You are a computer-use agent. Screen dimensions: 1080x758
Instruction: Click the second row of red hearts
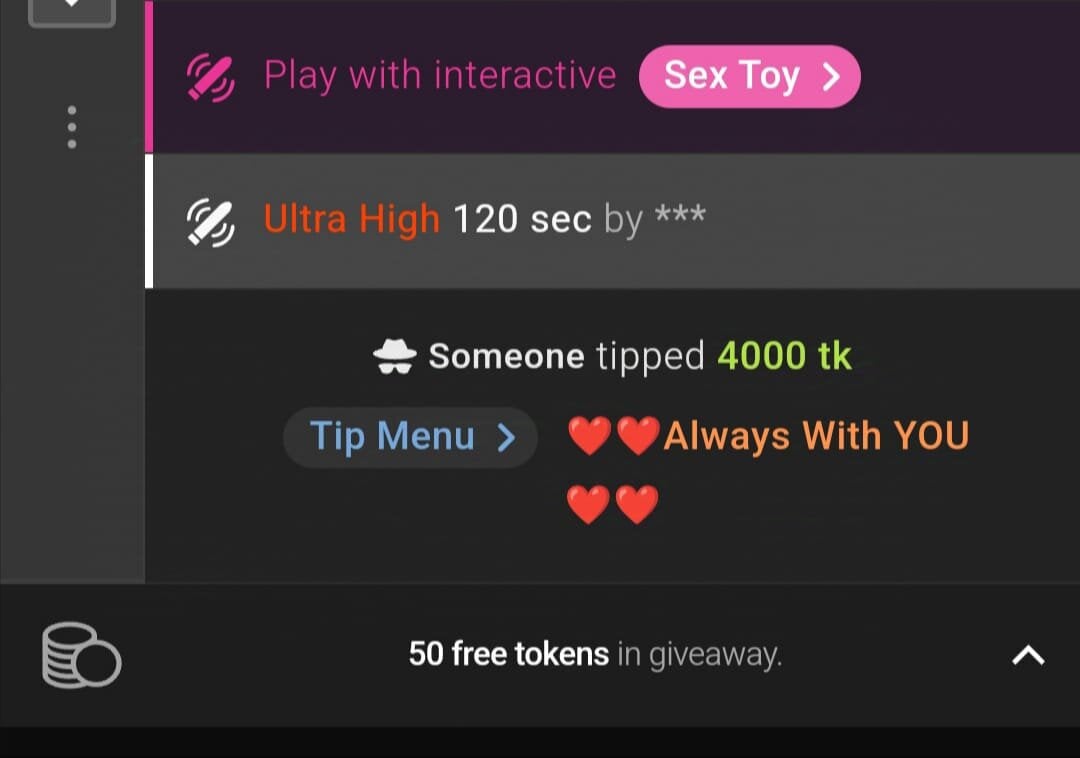613,505
